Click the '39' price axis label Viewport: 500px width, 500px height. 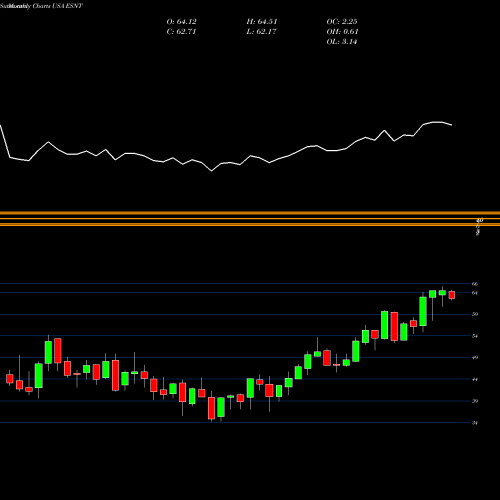pyautogui.click(x=475, y=401)
